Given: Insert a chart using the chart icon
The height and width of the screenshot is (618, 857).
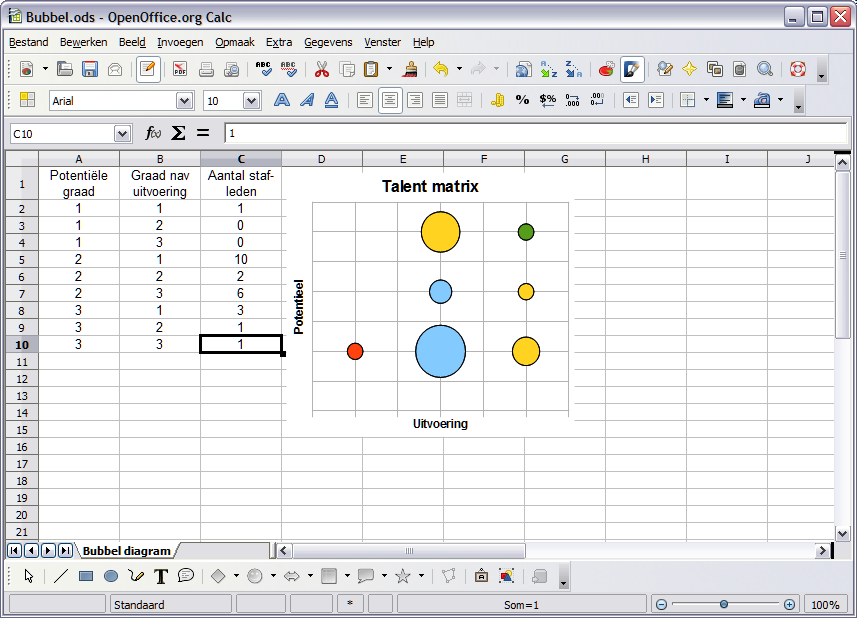Looking at the screenshot, I should click(x=606, y=69).
